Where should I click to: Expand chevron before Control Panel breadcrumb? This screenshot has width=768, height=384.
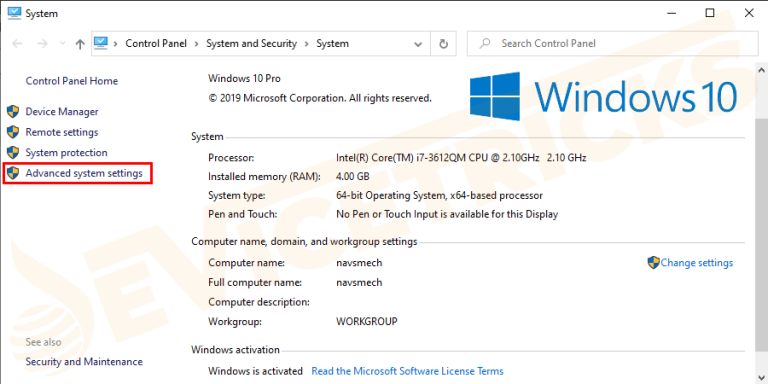[x=116, y=44]
